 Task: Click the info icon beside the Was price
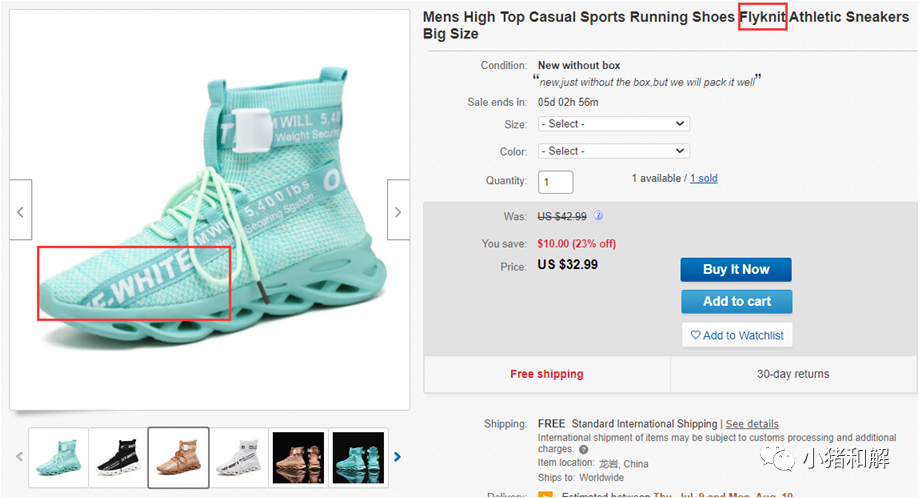pos(599,216)
